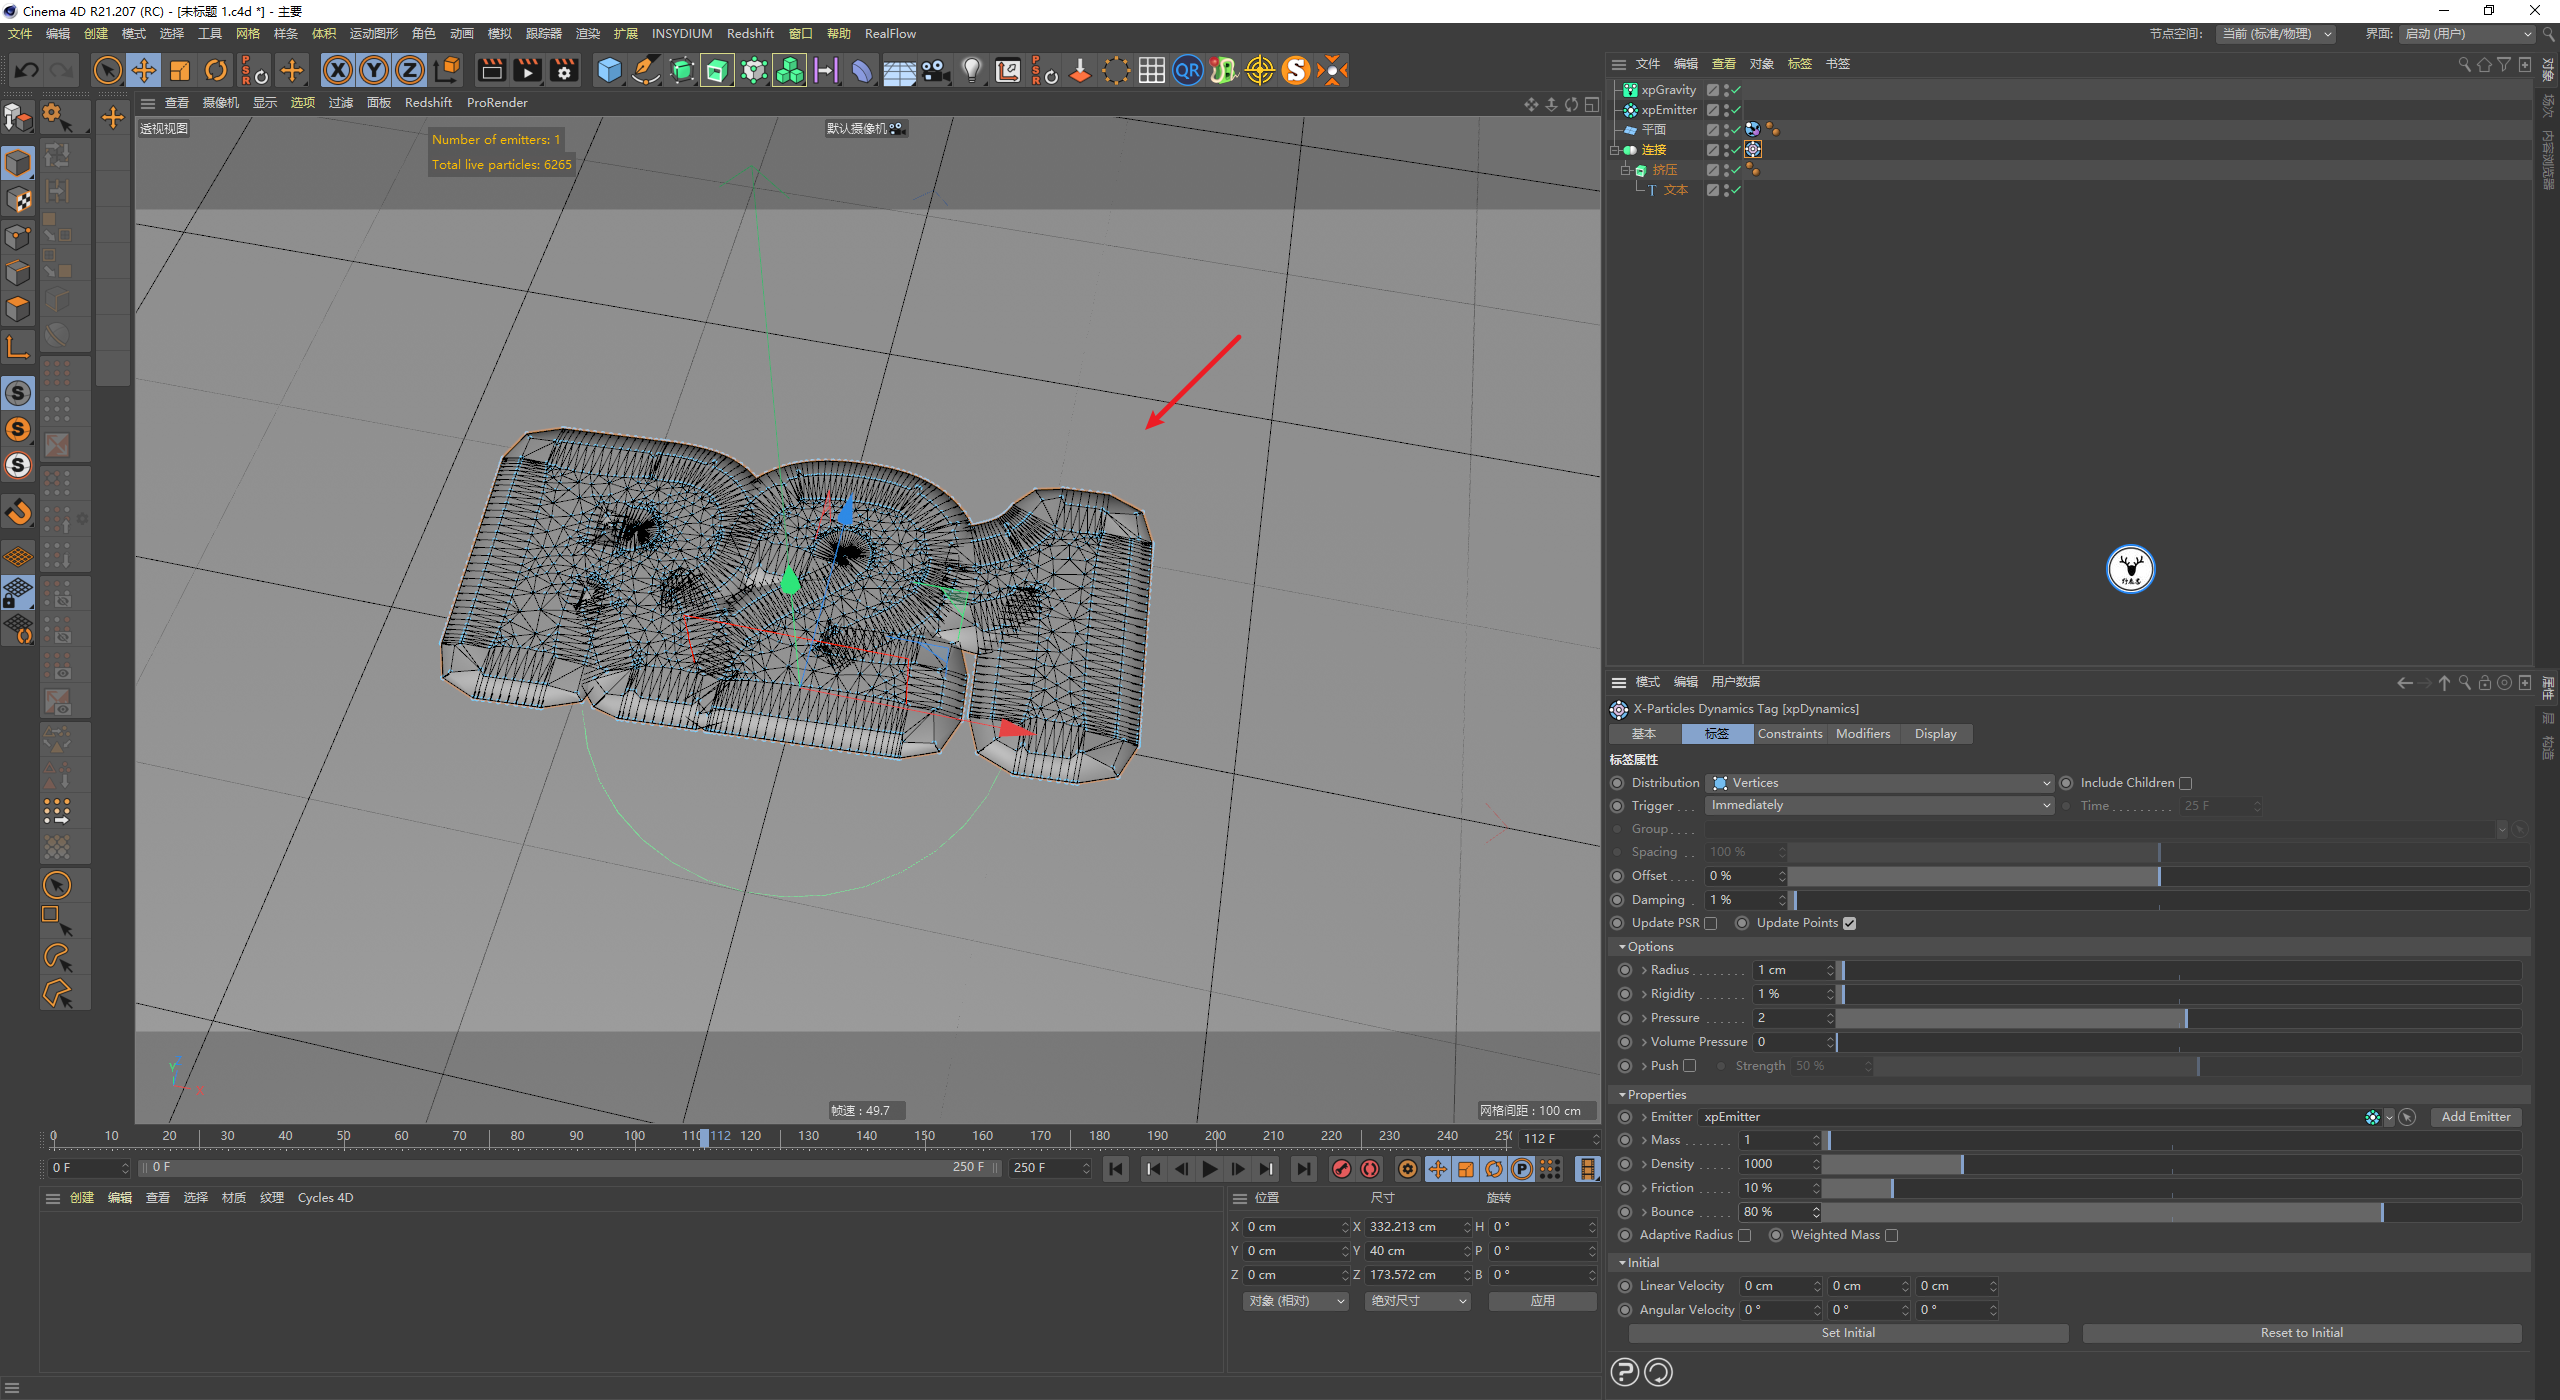Viewport: 2560px width, 1400px height.
Task: Click the Camera object icon
Action: click(935, 70)
